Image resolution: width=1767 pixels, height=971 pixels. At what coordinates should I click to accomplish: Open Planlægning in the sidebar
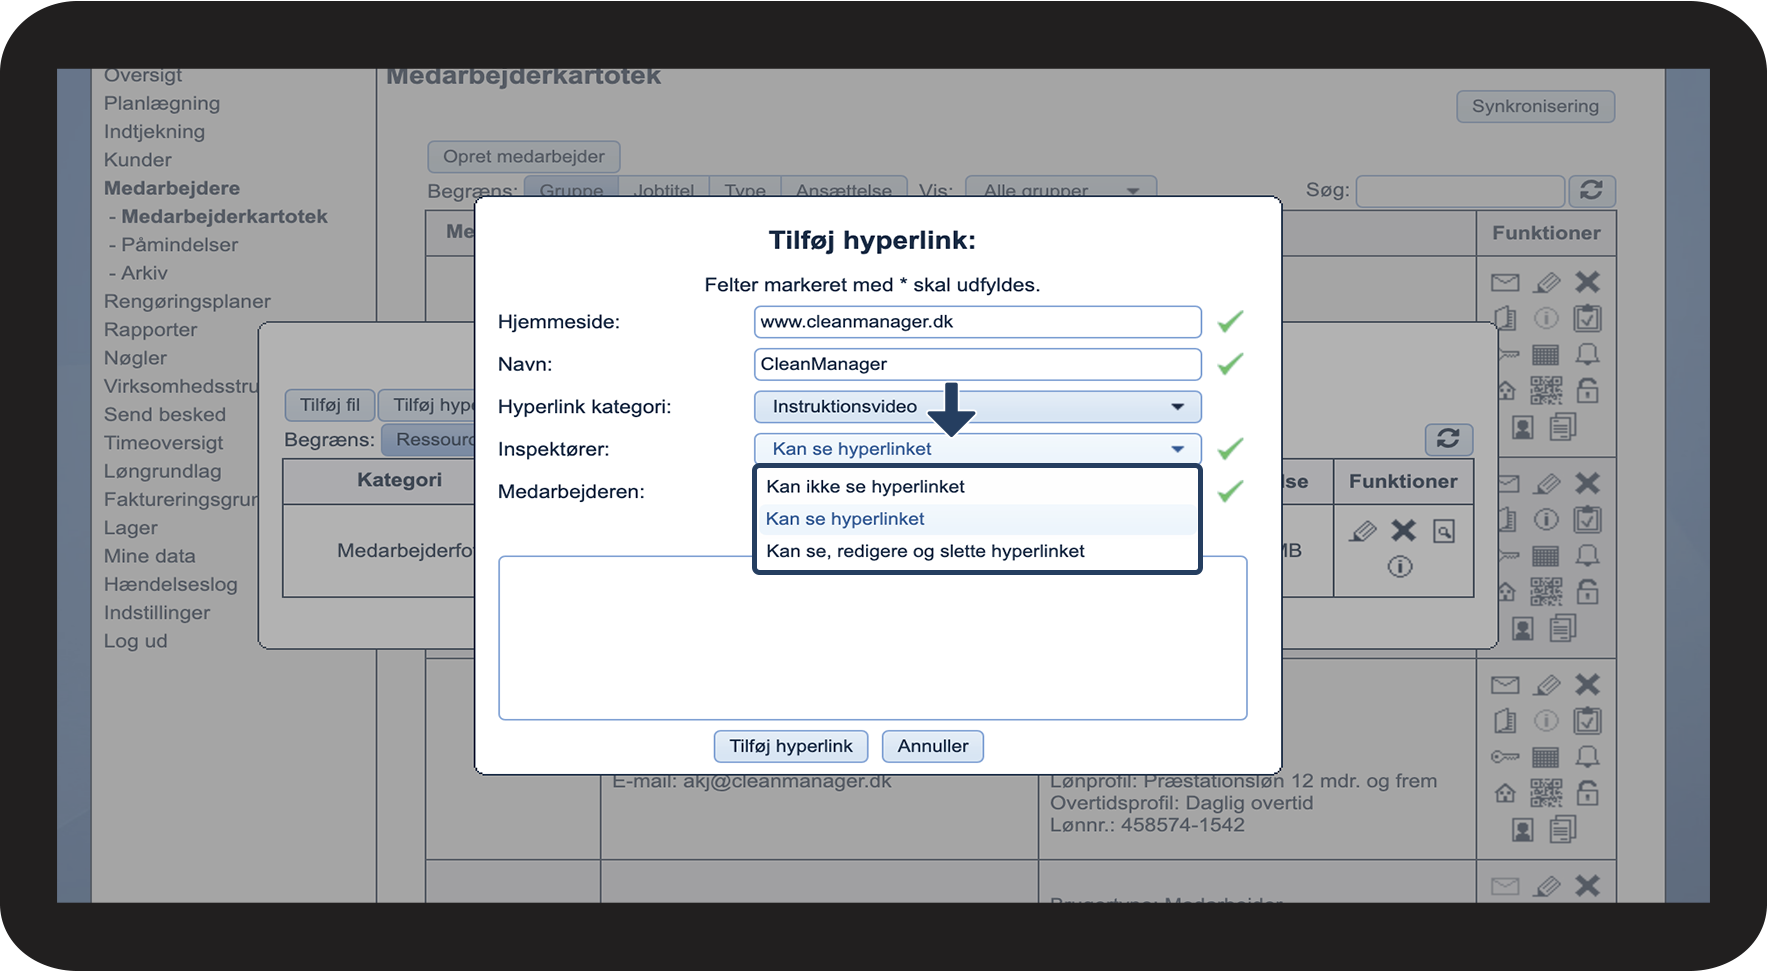tap(162, 103)
